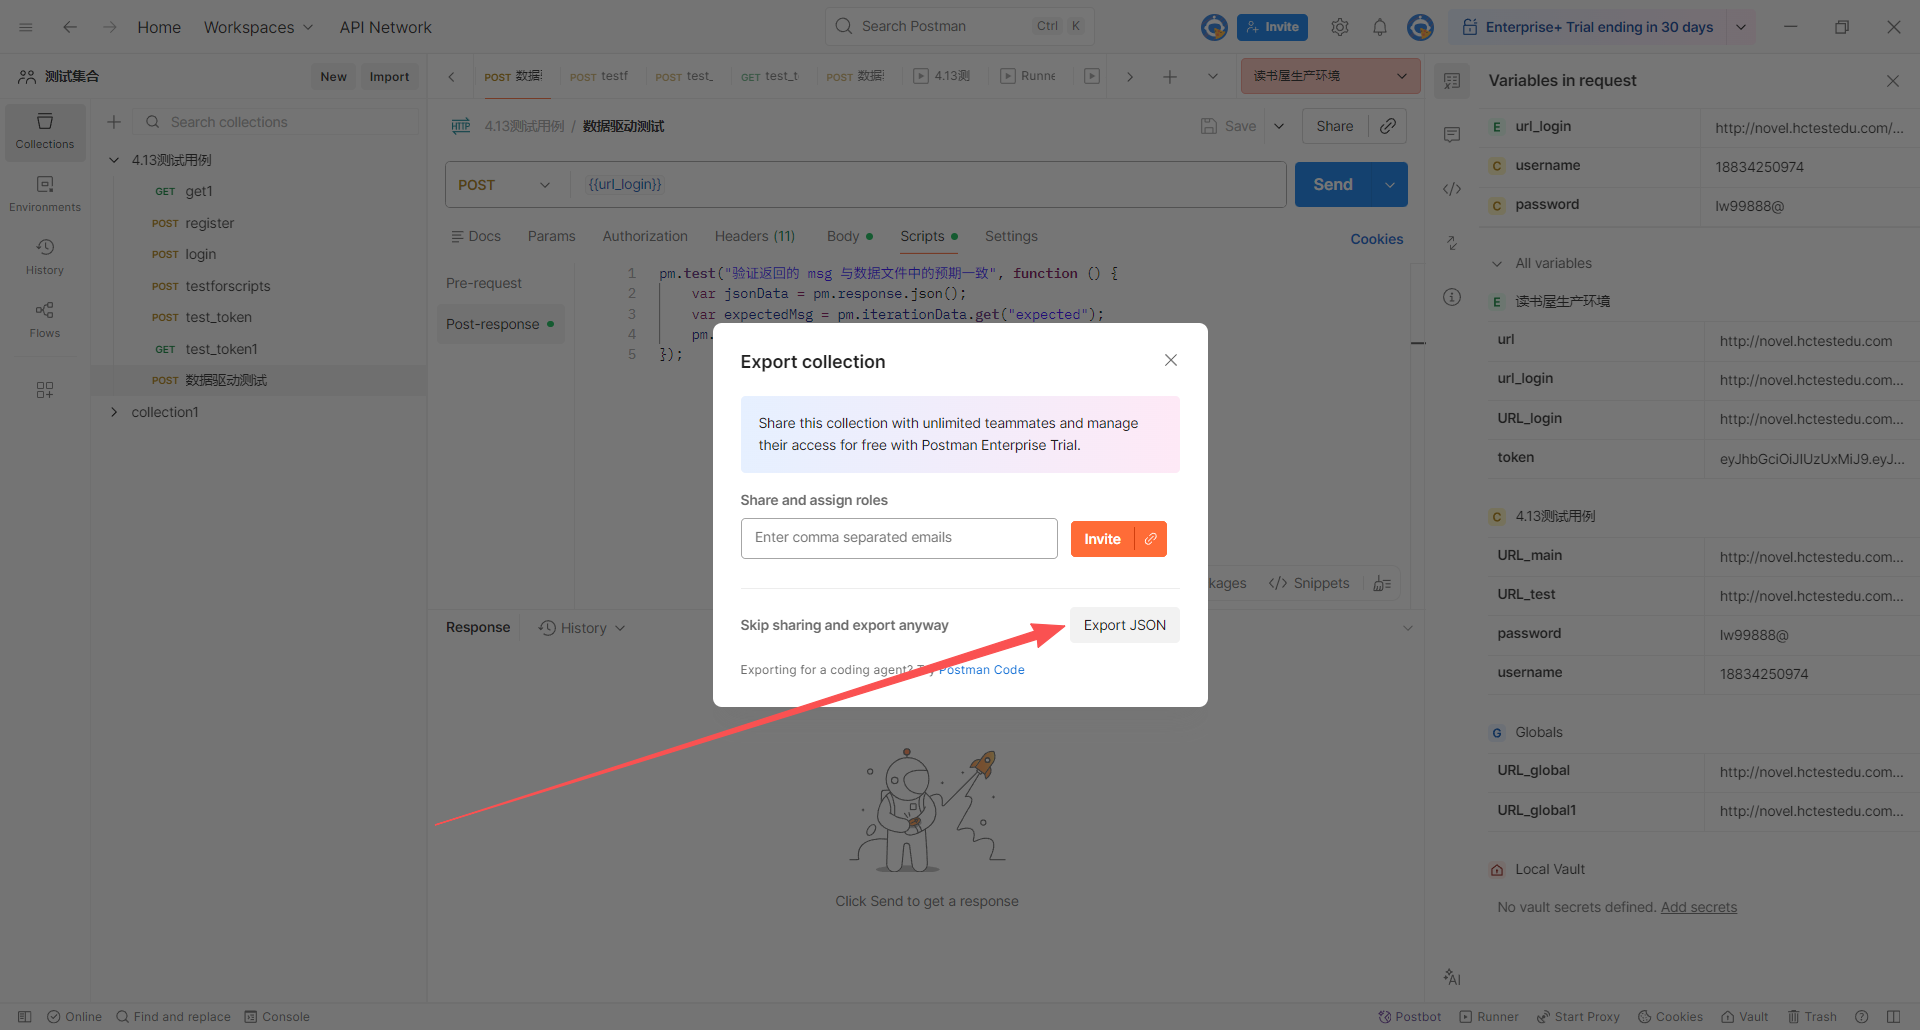Image resolution: width=1920 pixels, height=1030 pixels.
Task: Click the Send button
Action: (x=1333, y=185)
